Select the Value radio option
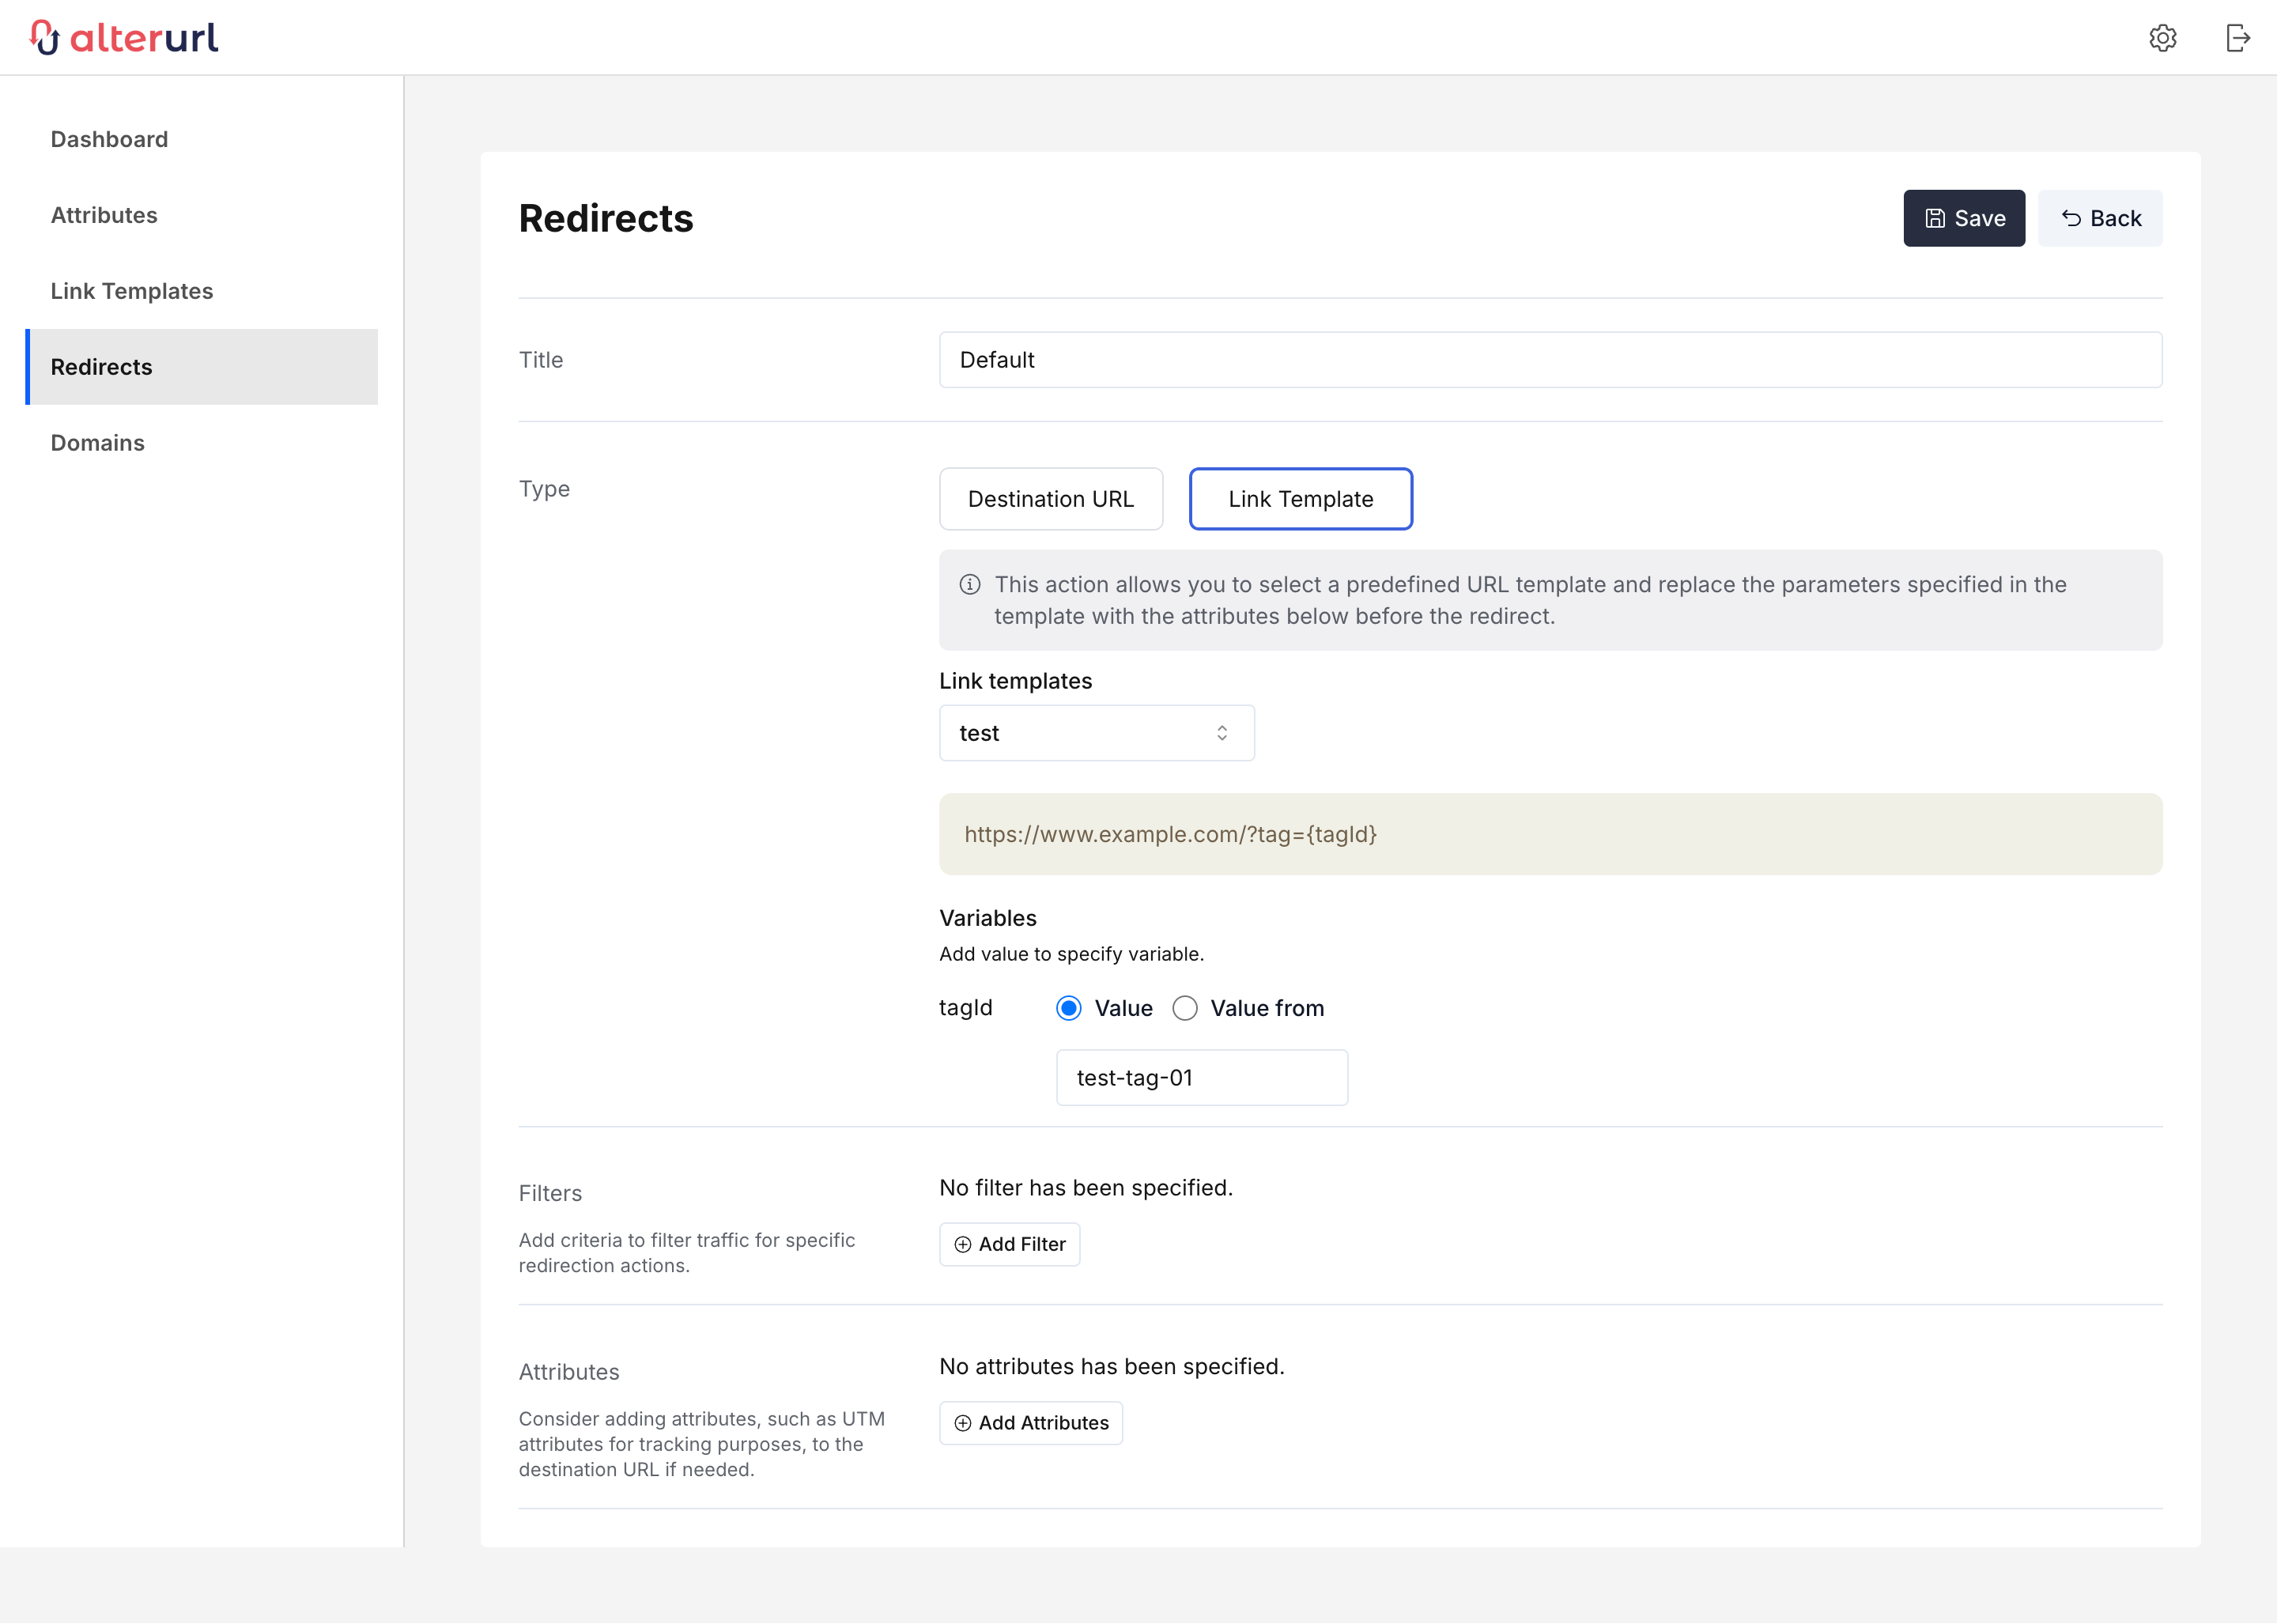Image resolution: width=2277 pixels, height=1624 pixels. [1068, 1008]
